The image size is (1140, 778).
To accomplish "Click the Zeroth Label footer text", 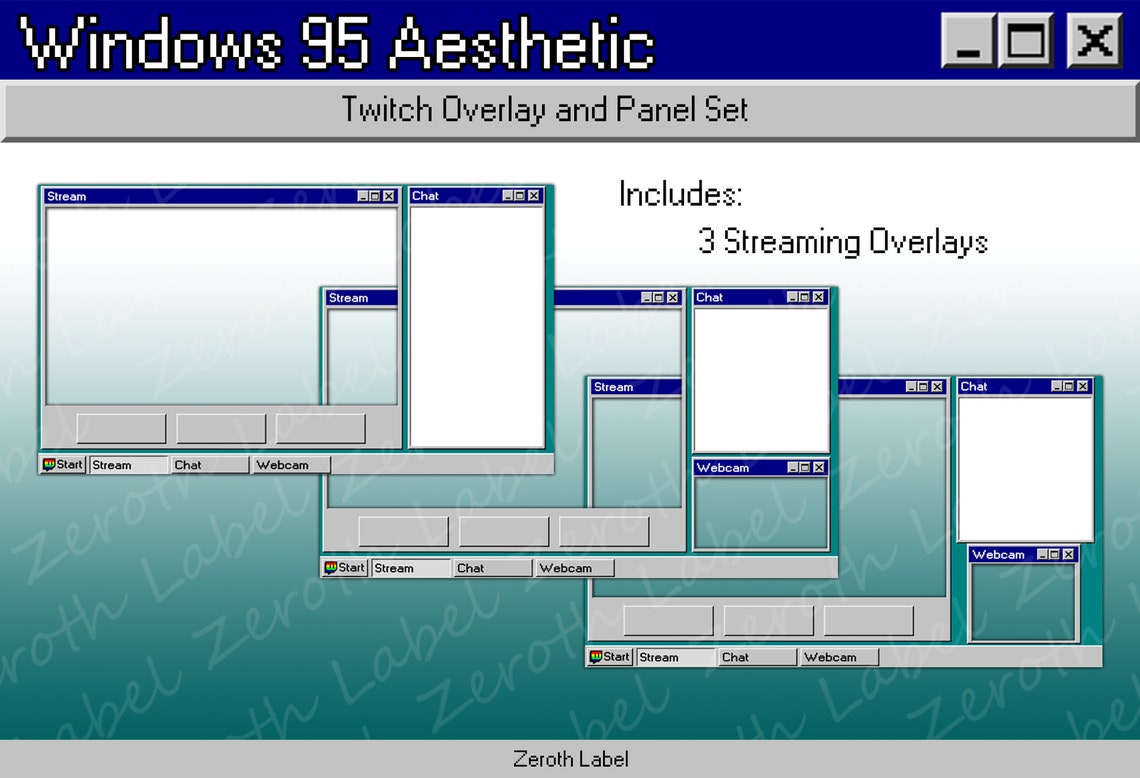I will pos(570,760).
